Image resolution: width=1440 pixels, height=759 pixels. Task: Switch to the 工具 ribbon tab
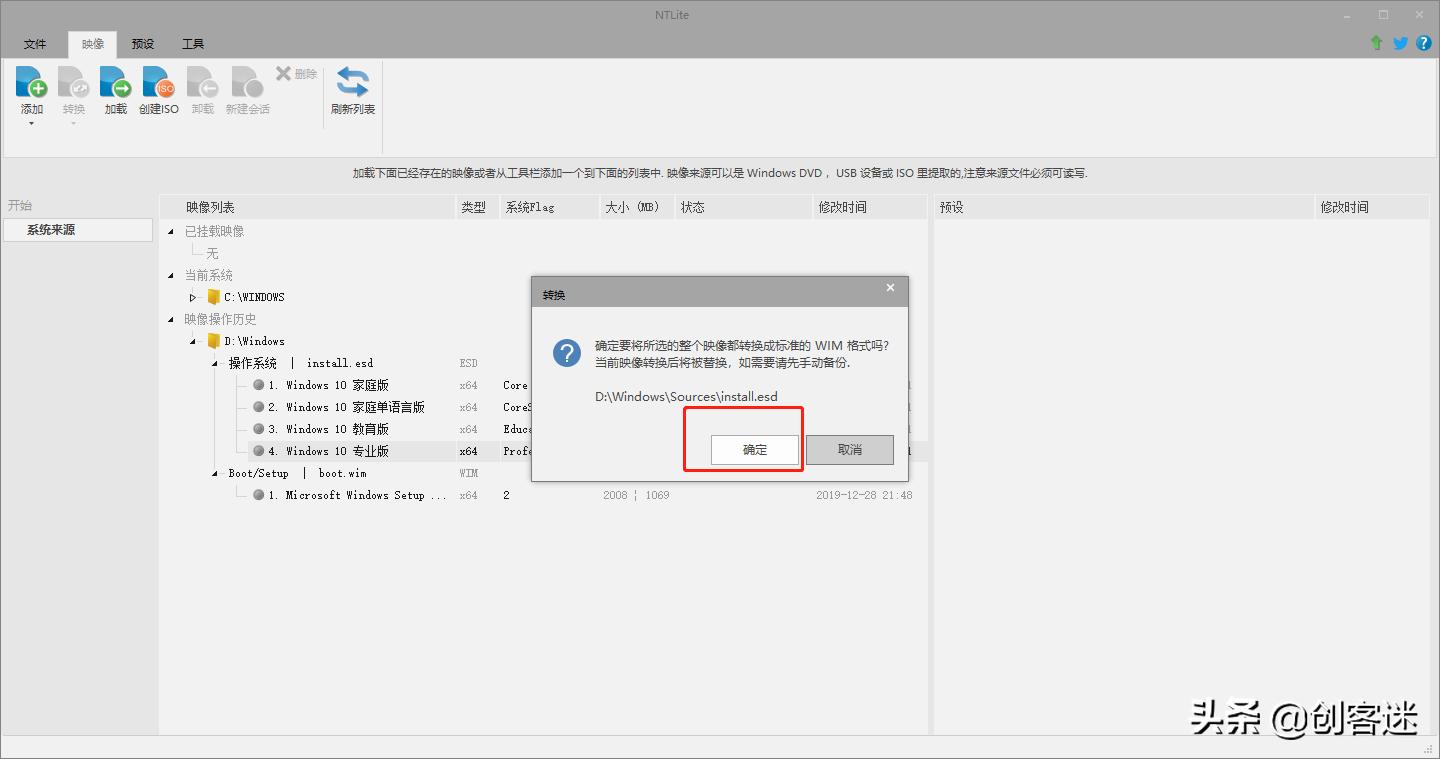[192, 44]
